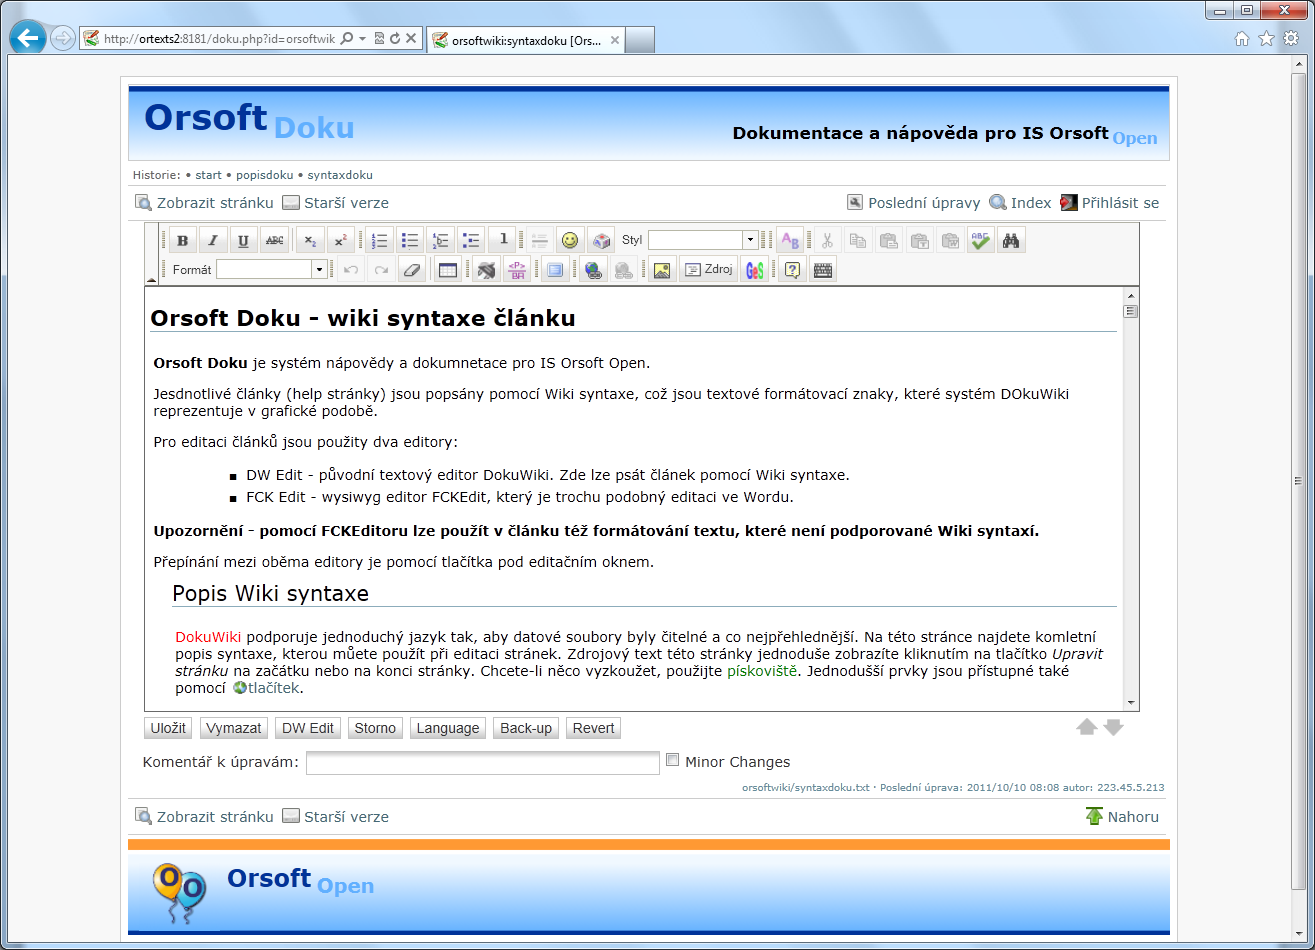
Task: Open the find binoculars tool
Action: 1010,241
